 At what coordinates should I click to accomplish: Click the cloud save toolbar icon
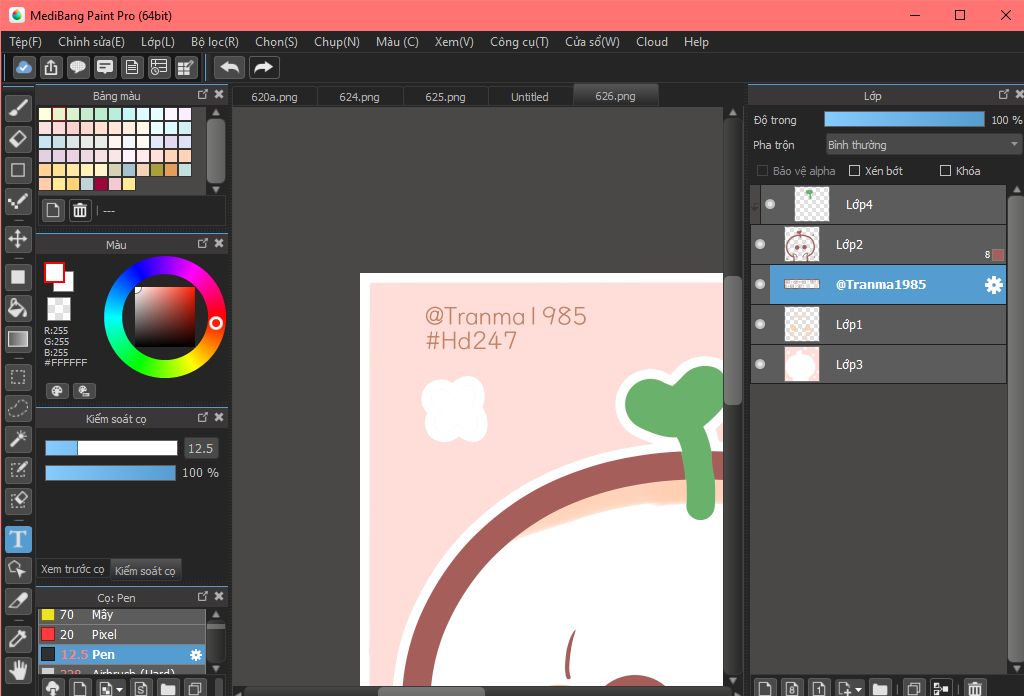coord(24,67)
